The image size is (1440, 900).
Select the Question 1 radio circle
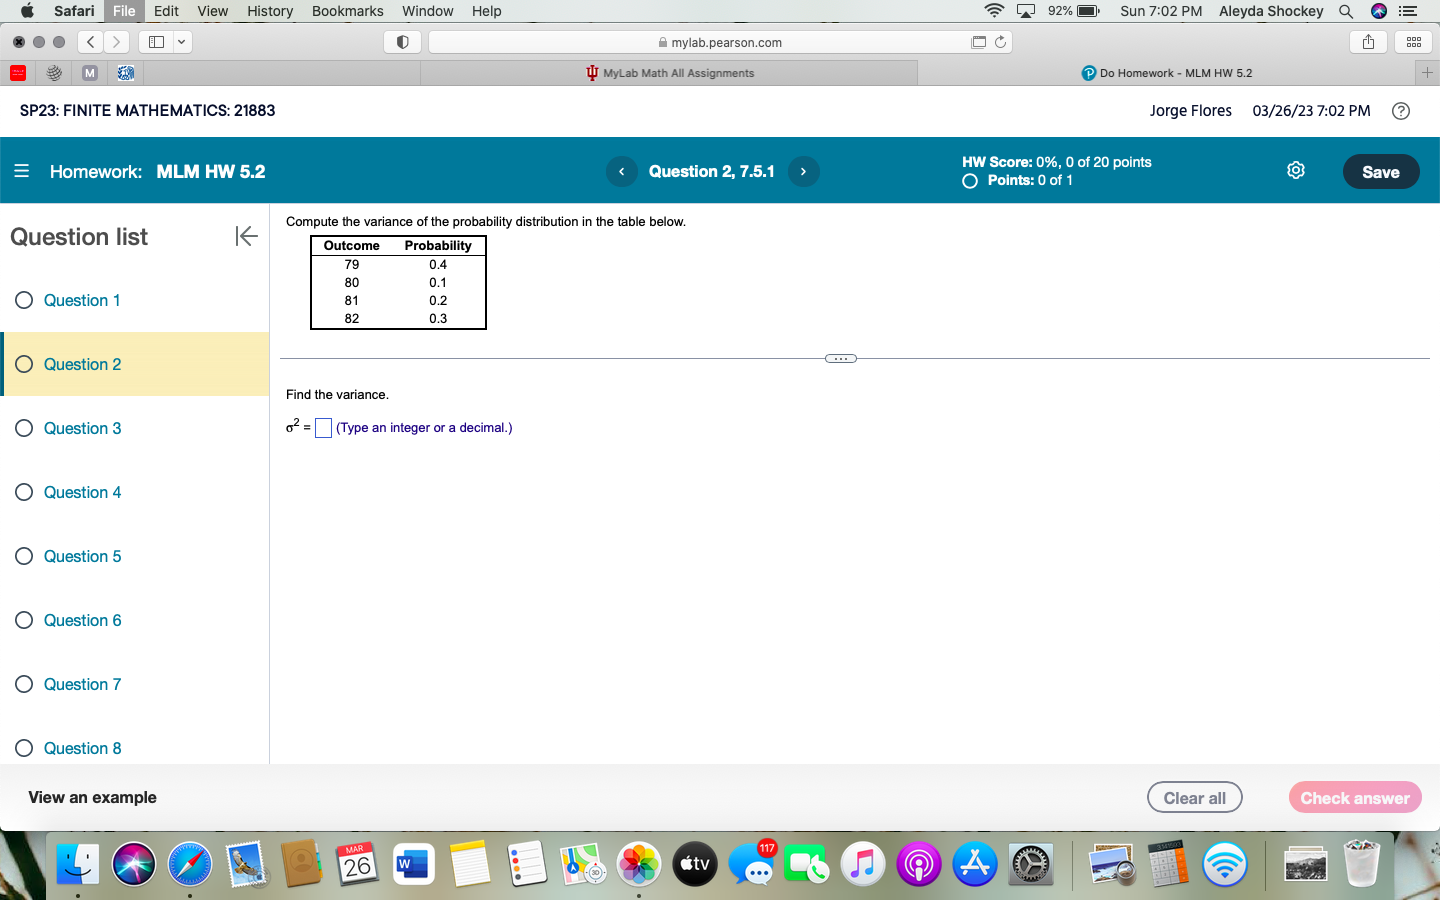(x=23, y=300)
